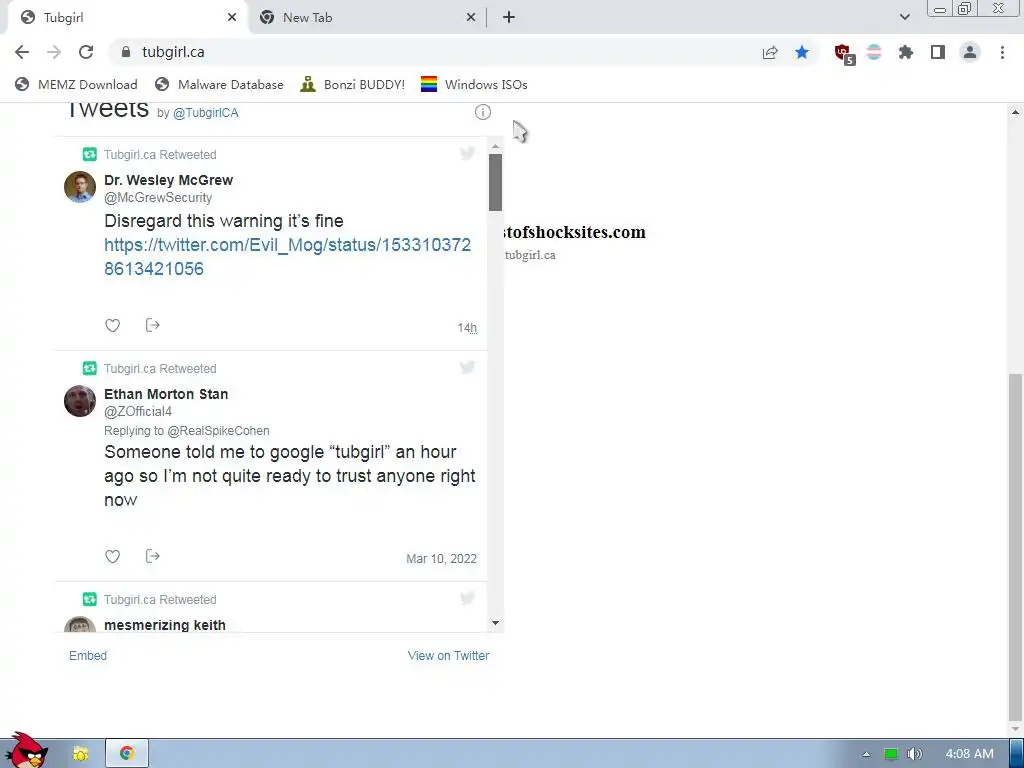Click the Embed link
The image size is (1024, 768).
pyautogui.click(x=88, y=656)
